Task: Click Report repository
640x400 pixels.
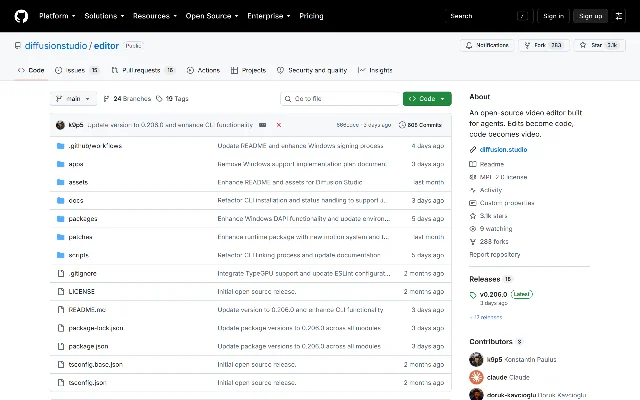Action: tap(495, 254)
